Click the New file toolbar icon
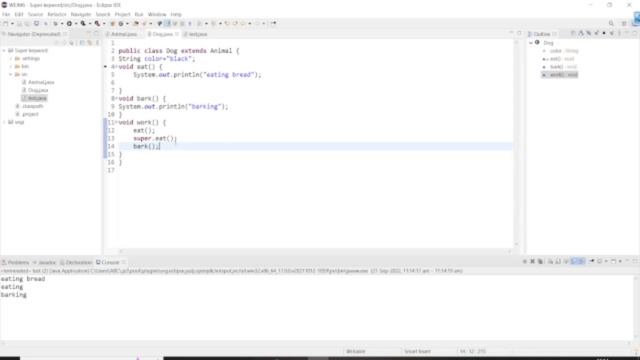 (5, 24)
